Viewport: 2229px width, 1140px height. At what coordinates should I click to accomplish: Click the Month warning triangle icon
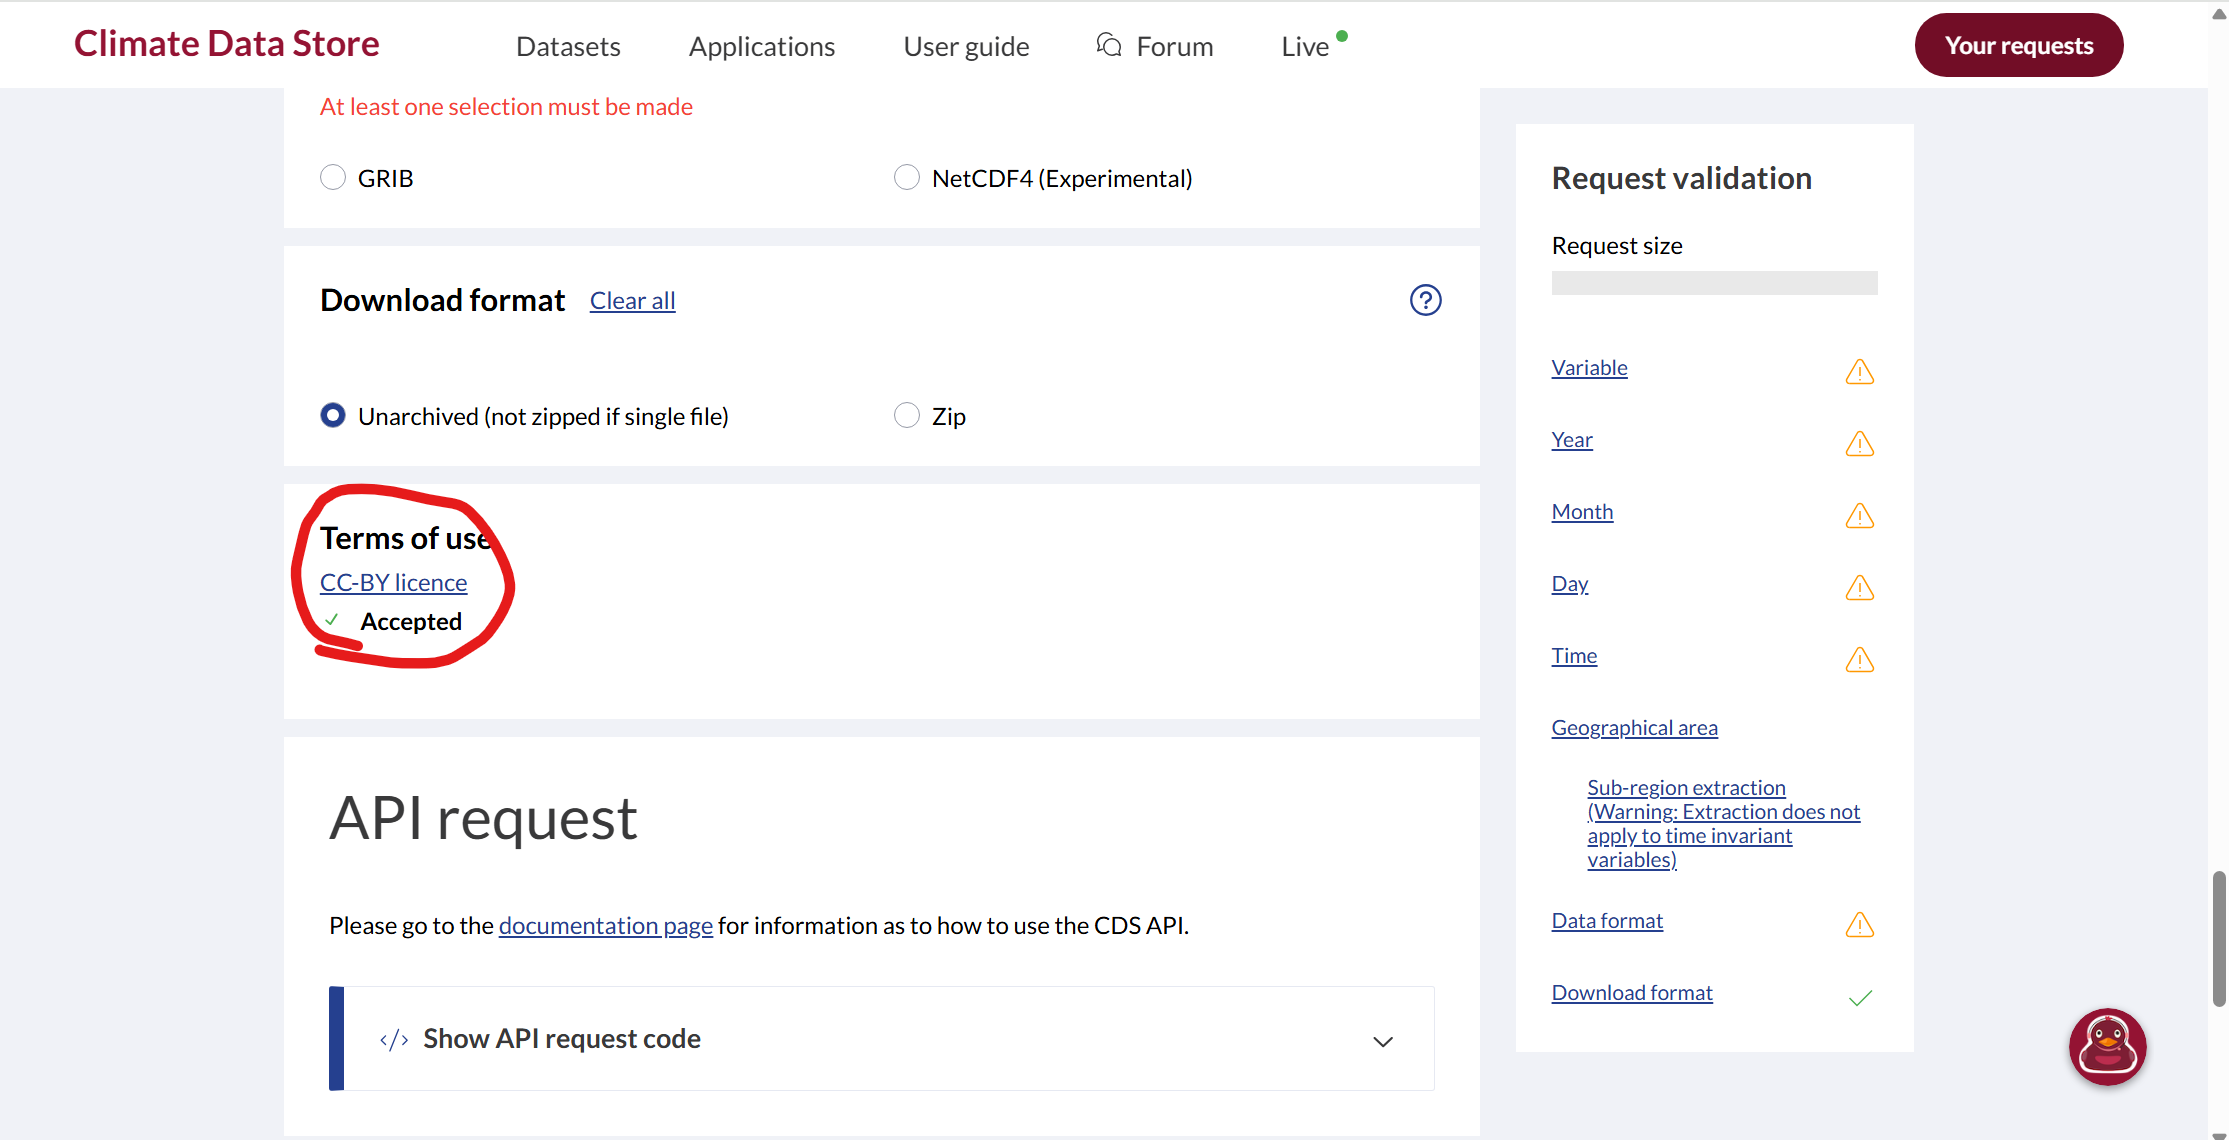pyautogui.click(x=1859, y=516)
